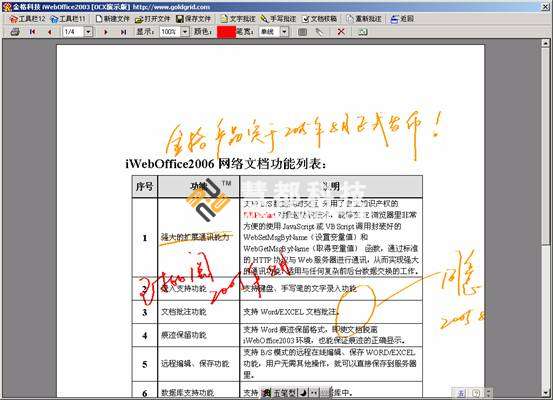Click the 重新批注 re-annotate button

pyautogui.click(x=364, y=19)
